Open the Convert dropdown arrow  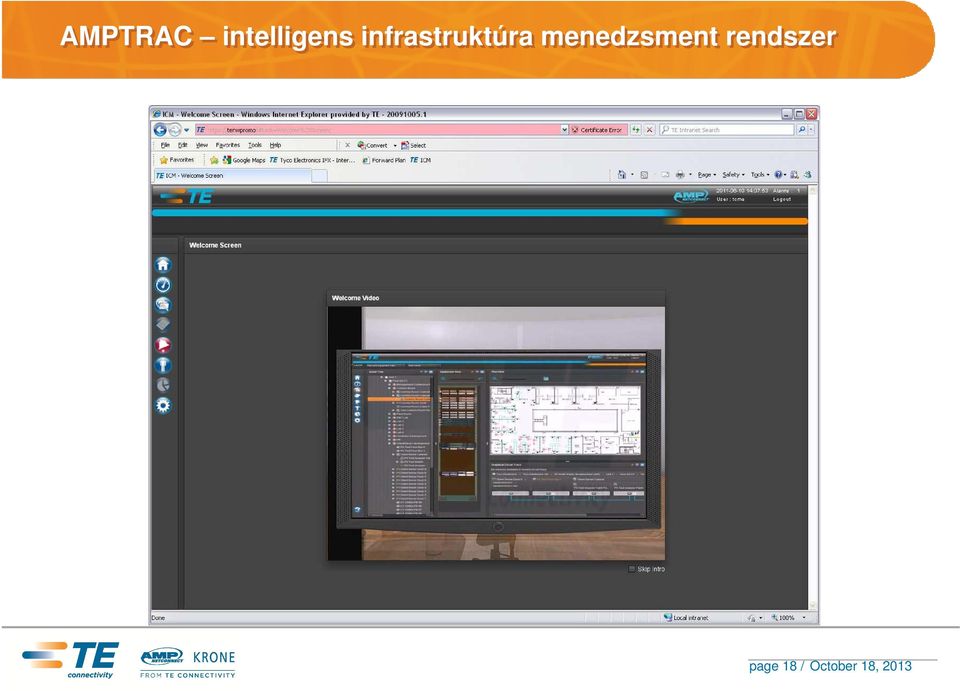395,146
